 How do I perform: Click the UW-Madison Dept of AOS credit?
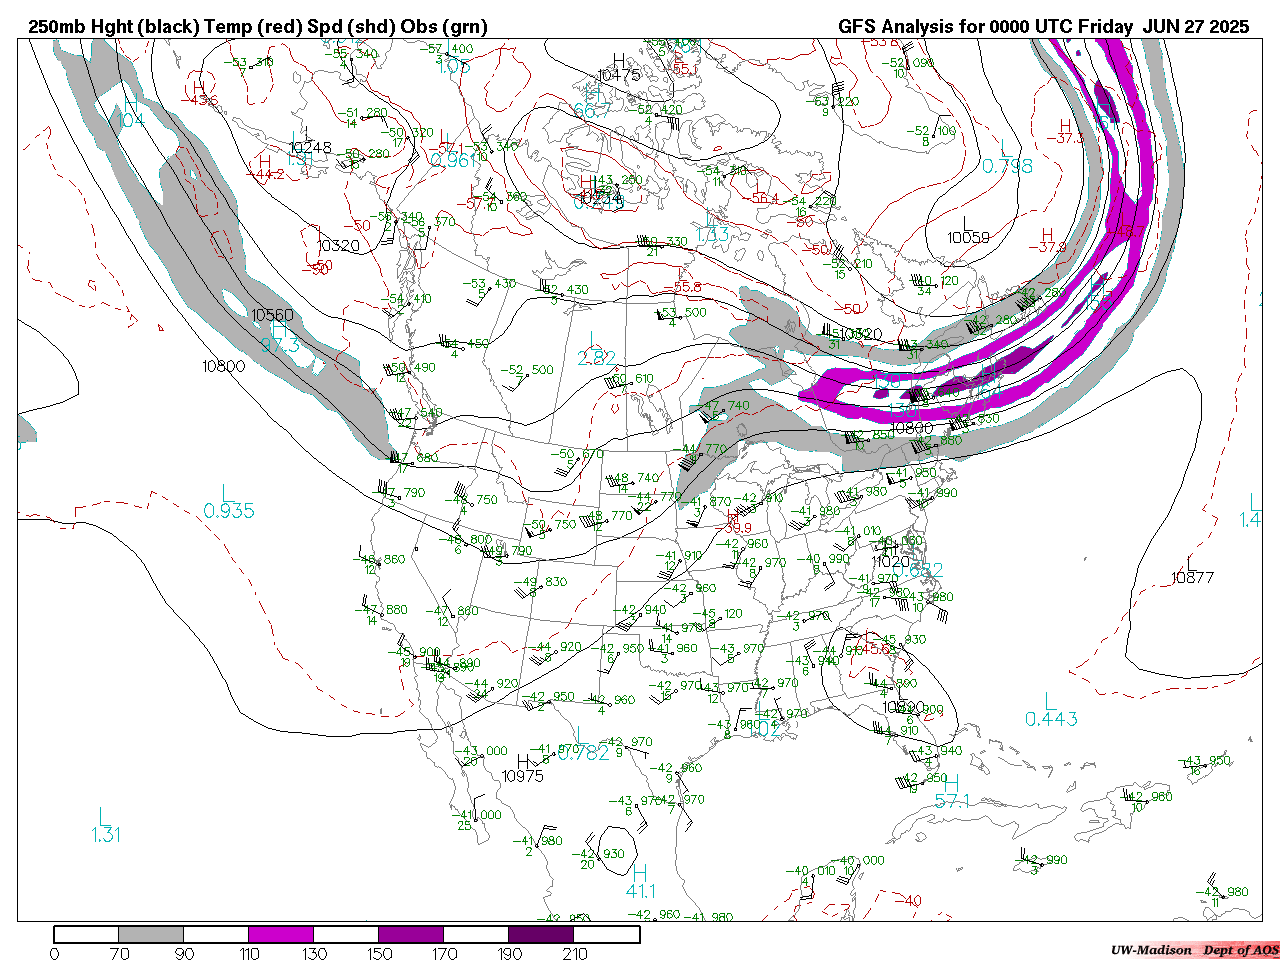(x=1194, y=950)
